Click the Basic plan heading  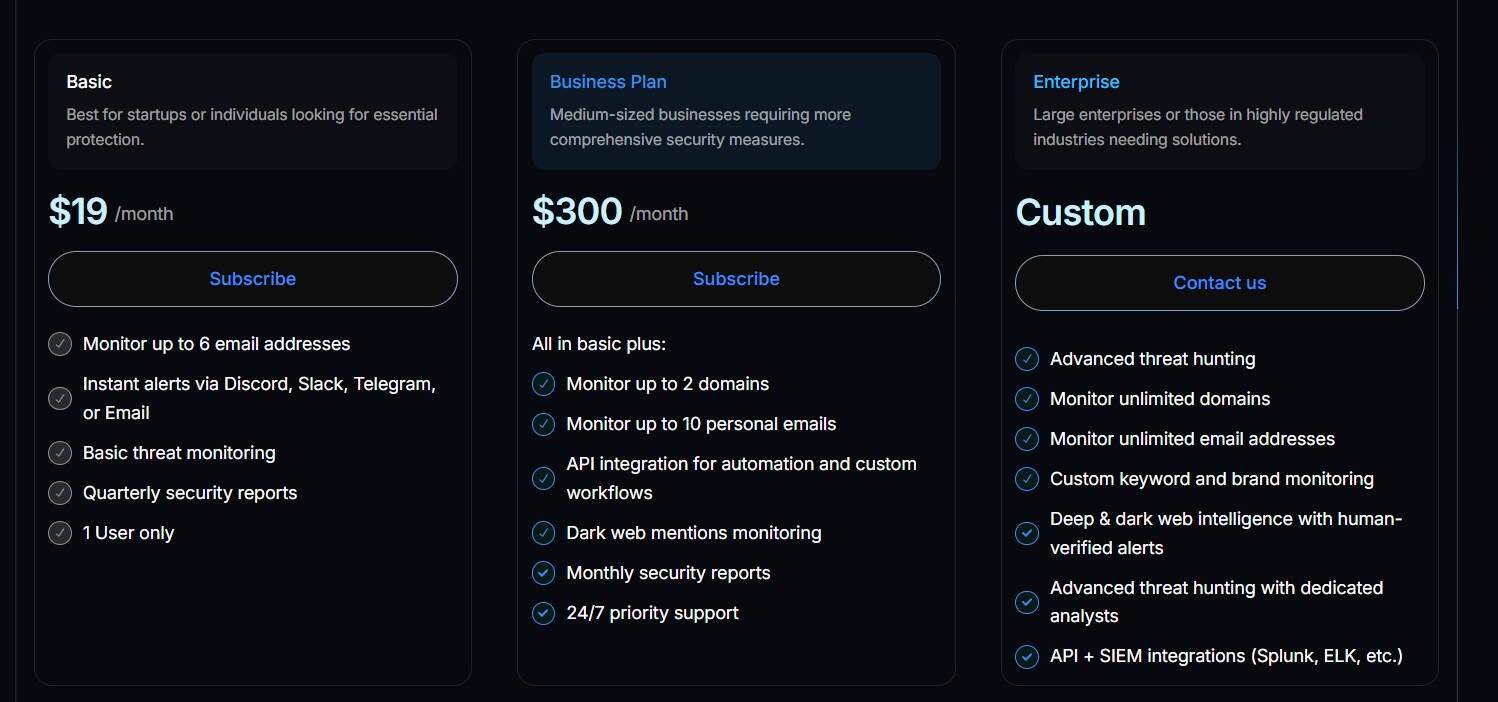(89, 81)
